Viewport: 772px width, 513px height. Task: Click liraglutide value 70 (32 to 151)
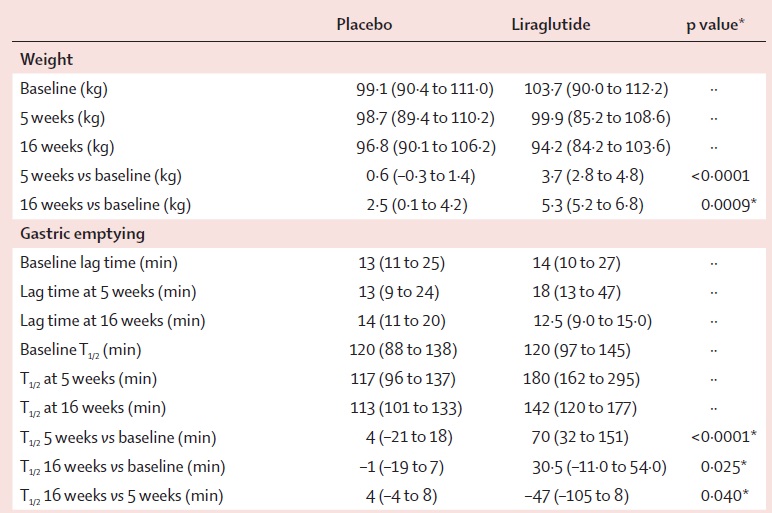[x=580, y=437]
